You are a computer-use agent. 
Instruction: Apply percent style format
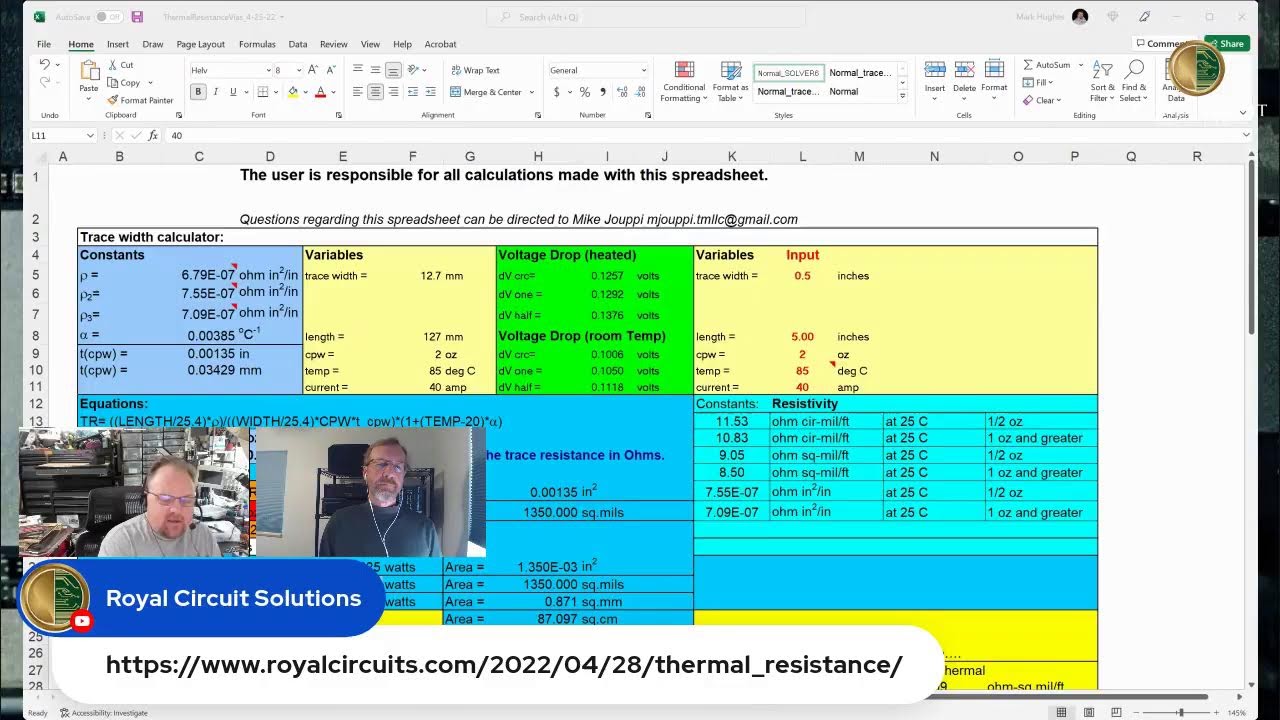point(585,92)
